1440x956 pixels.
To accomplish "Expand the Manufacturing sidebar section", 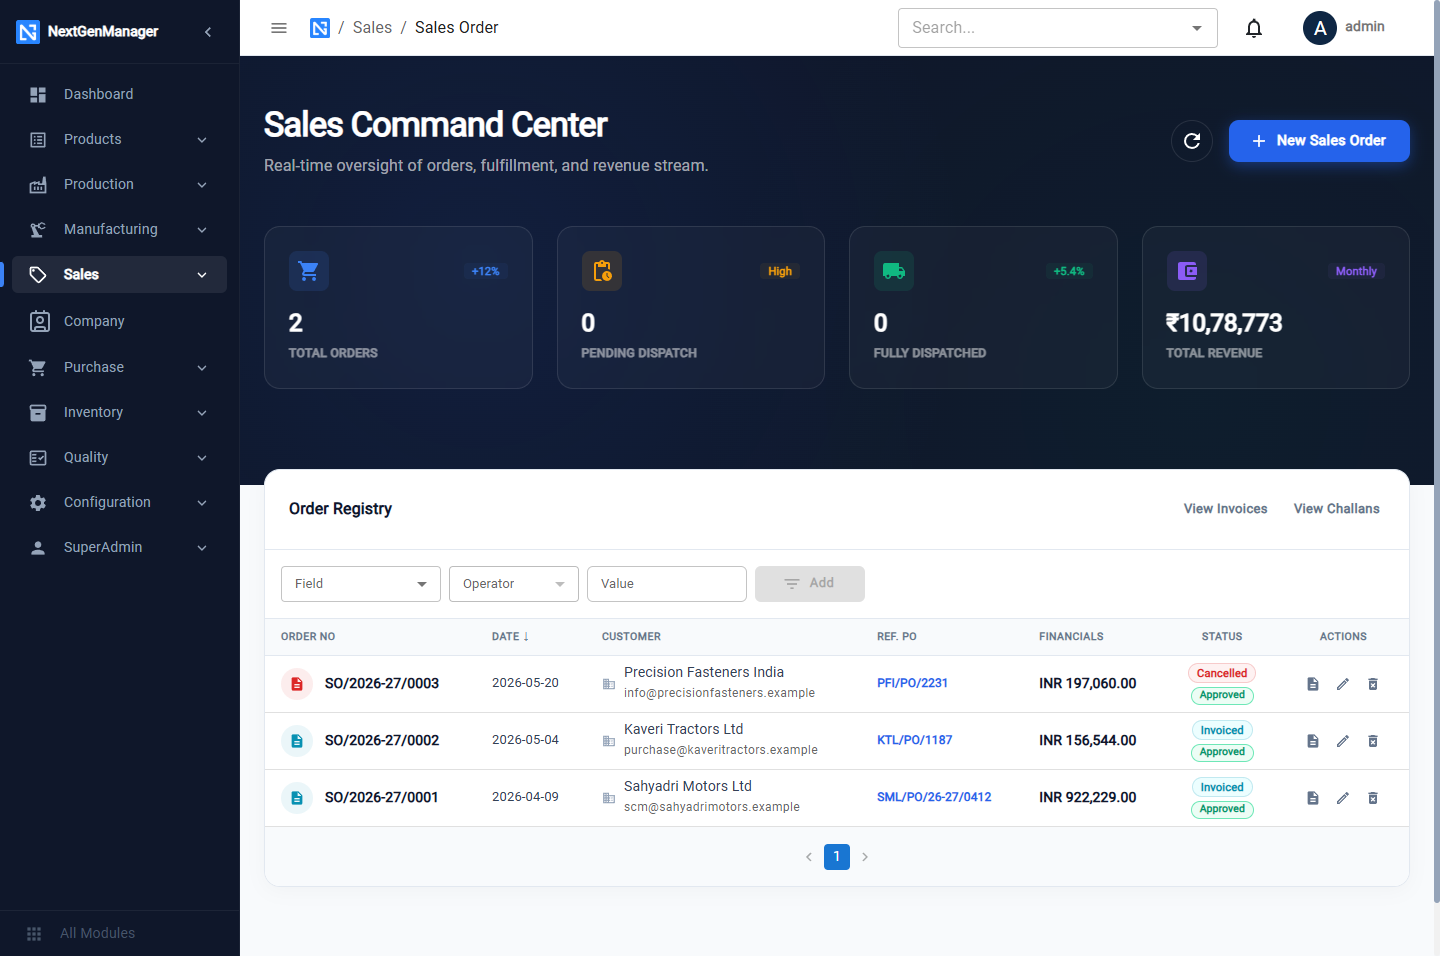I will (120, 229).
